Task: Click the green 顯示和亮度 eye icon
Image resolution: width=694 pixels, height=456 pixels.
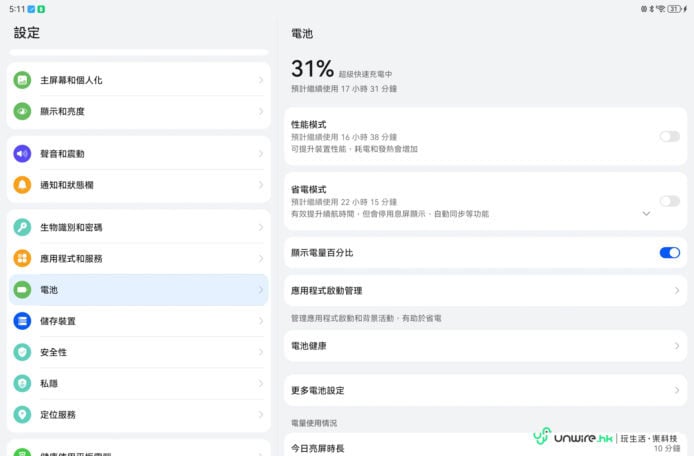Action: (x=22, y=111)
